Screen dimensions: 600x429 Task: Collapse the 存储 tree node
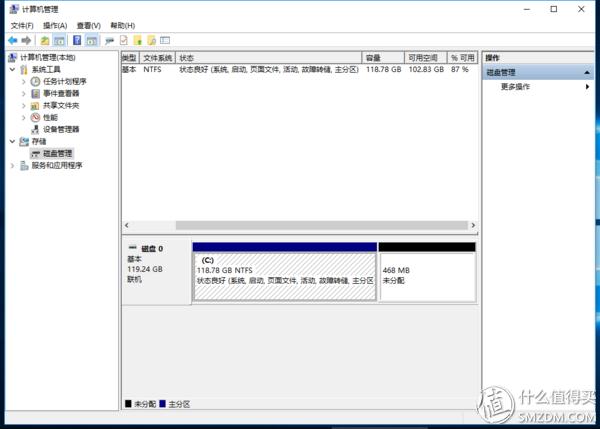click(13, 142)
